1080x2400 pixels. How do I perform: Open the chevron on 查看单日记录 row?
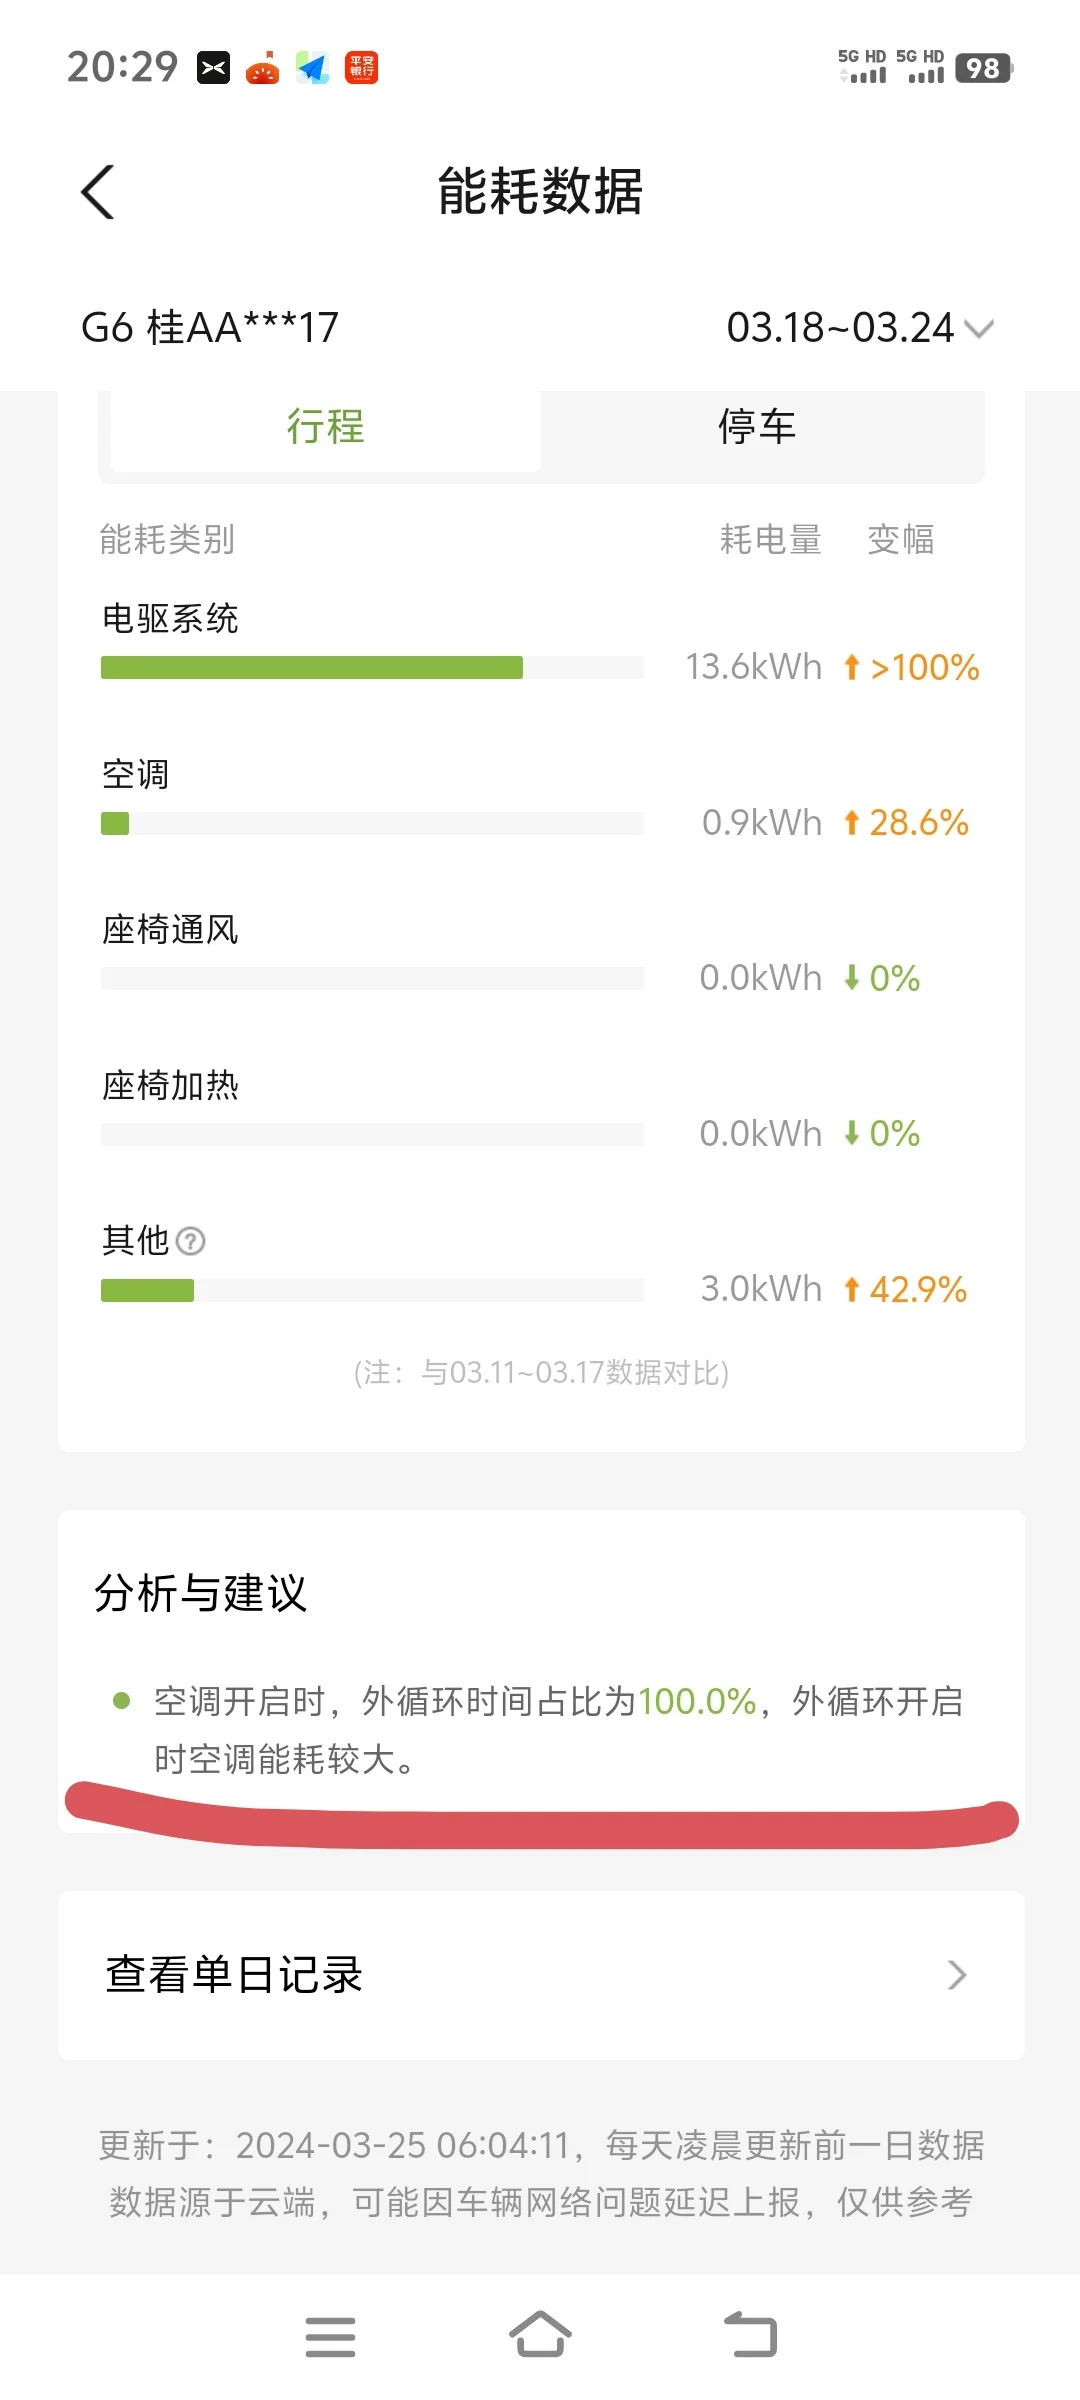point(957,1975)
